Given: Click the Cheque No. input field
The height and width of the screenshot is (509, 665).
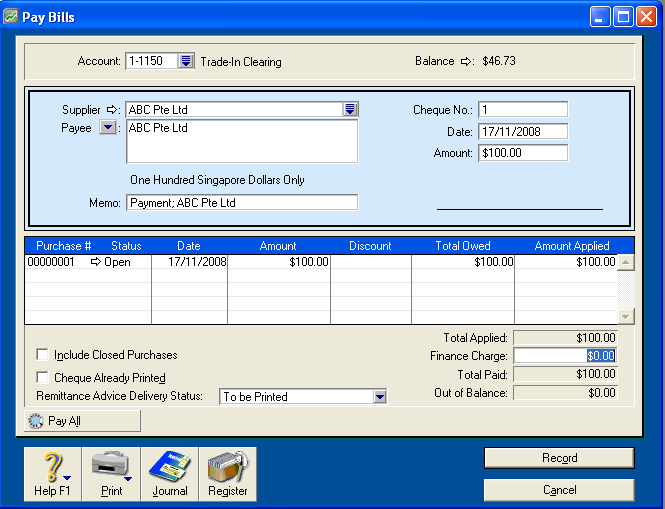Looking at the screenshot, I should [523, 109].
